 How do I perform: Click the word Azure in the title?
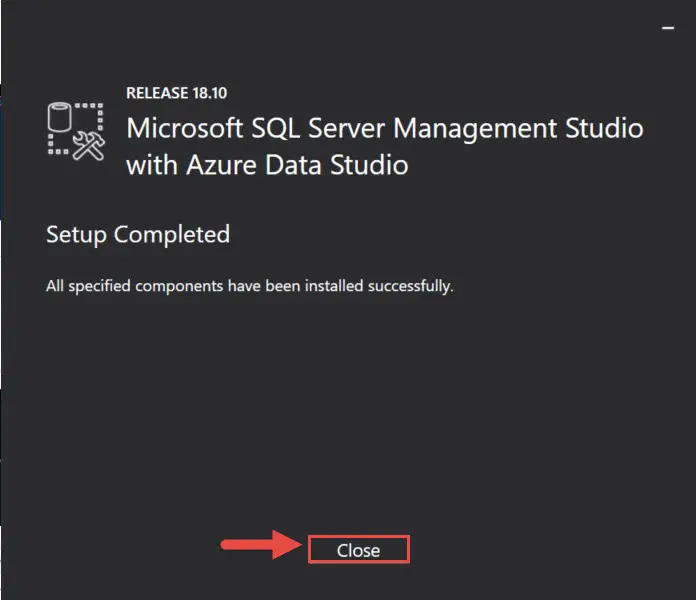click(222, 165)
